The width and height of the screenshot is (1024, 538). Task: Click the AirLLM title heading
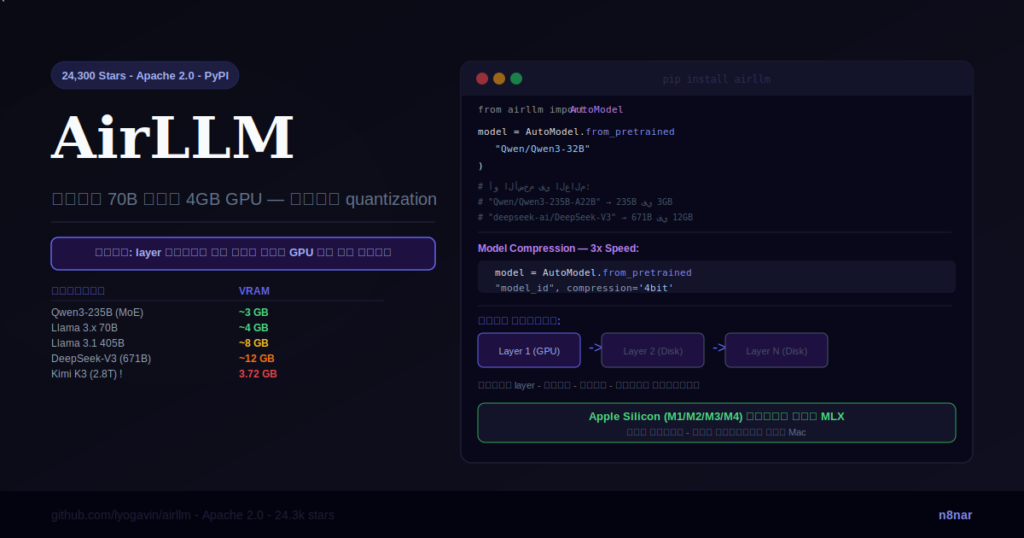tap(172, 138)
